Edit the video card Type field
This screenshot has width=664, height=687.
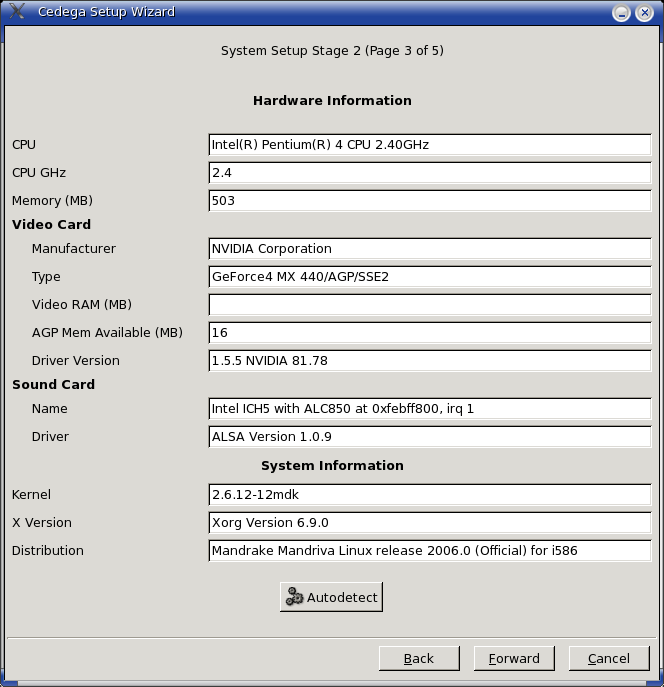(x=430, y=277)
